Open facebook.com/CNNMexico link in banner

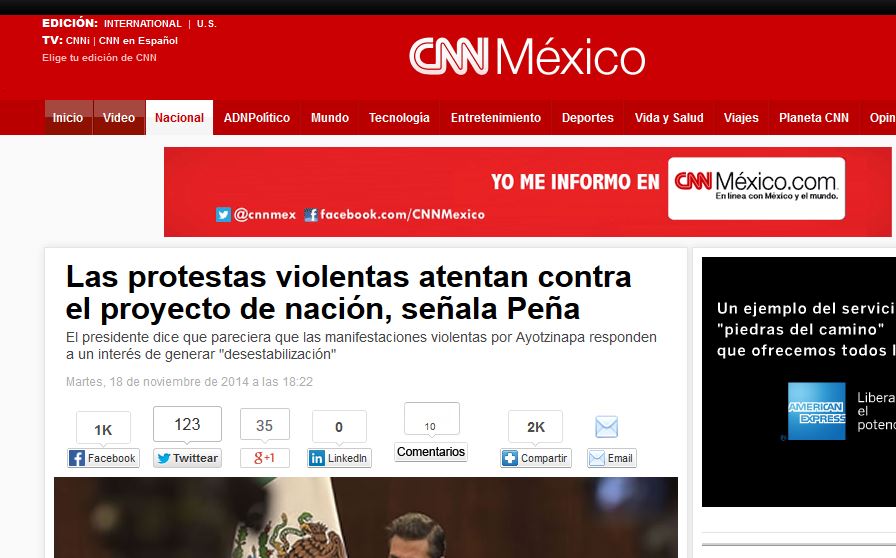394,214
